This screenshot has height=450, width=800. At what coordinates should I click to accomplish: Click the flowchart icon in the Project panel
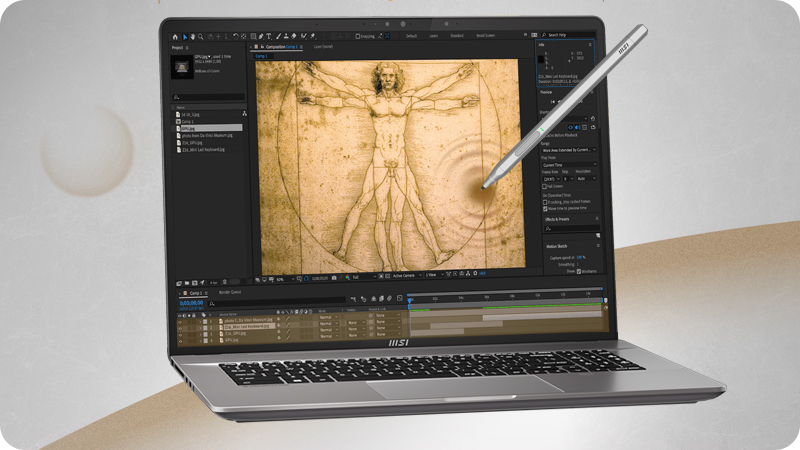point(244,114)
